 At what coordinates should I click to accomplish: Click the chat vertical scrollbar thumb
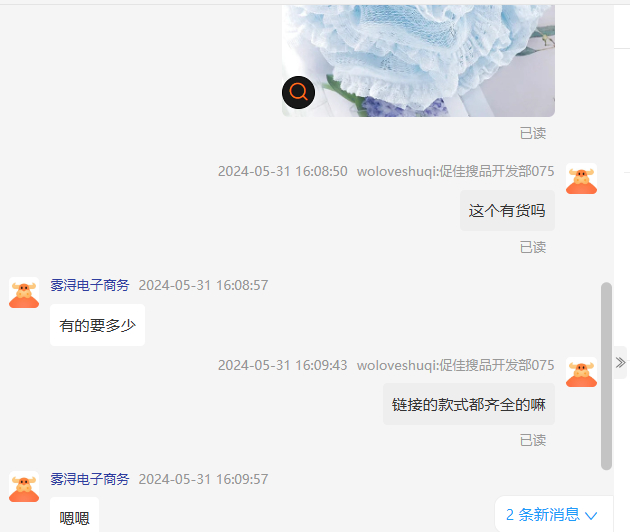[606, 376]
